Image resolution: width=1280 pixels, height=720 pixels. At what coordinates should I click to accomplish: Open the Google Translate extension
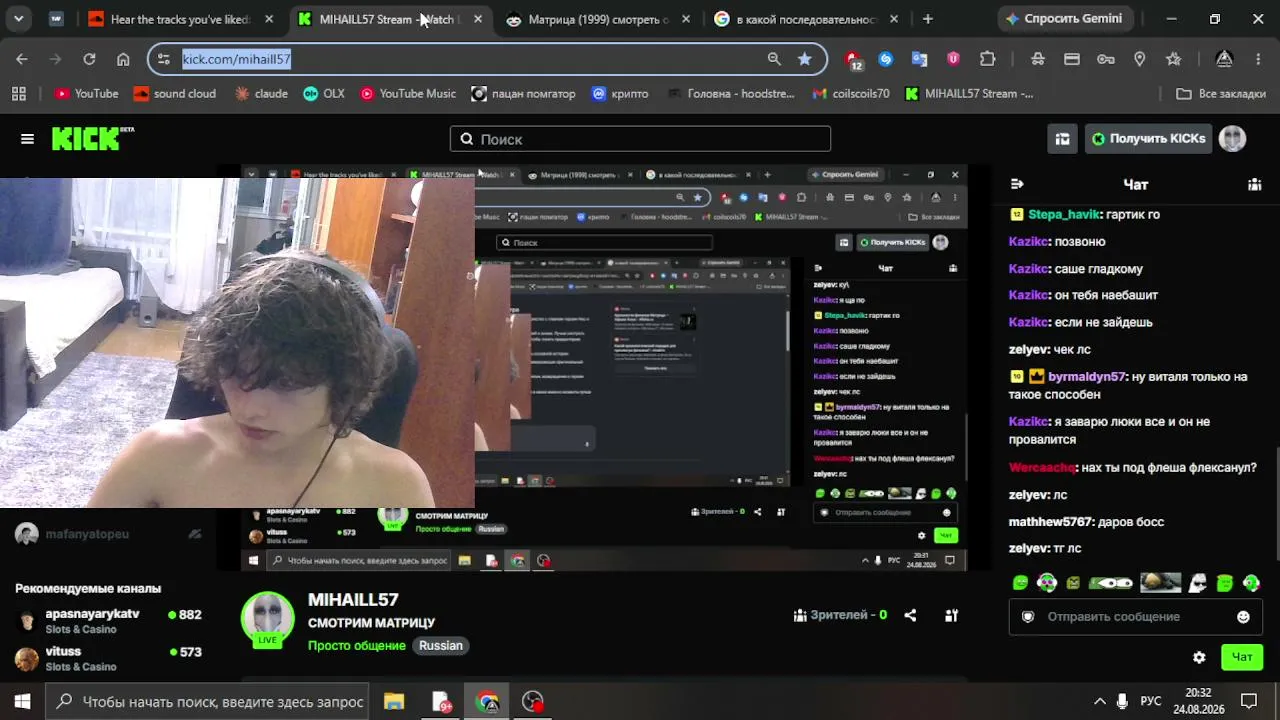click(x=919, y=59)
